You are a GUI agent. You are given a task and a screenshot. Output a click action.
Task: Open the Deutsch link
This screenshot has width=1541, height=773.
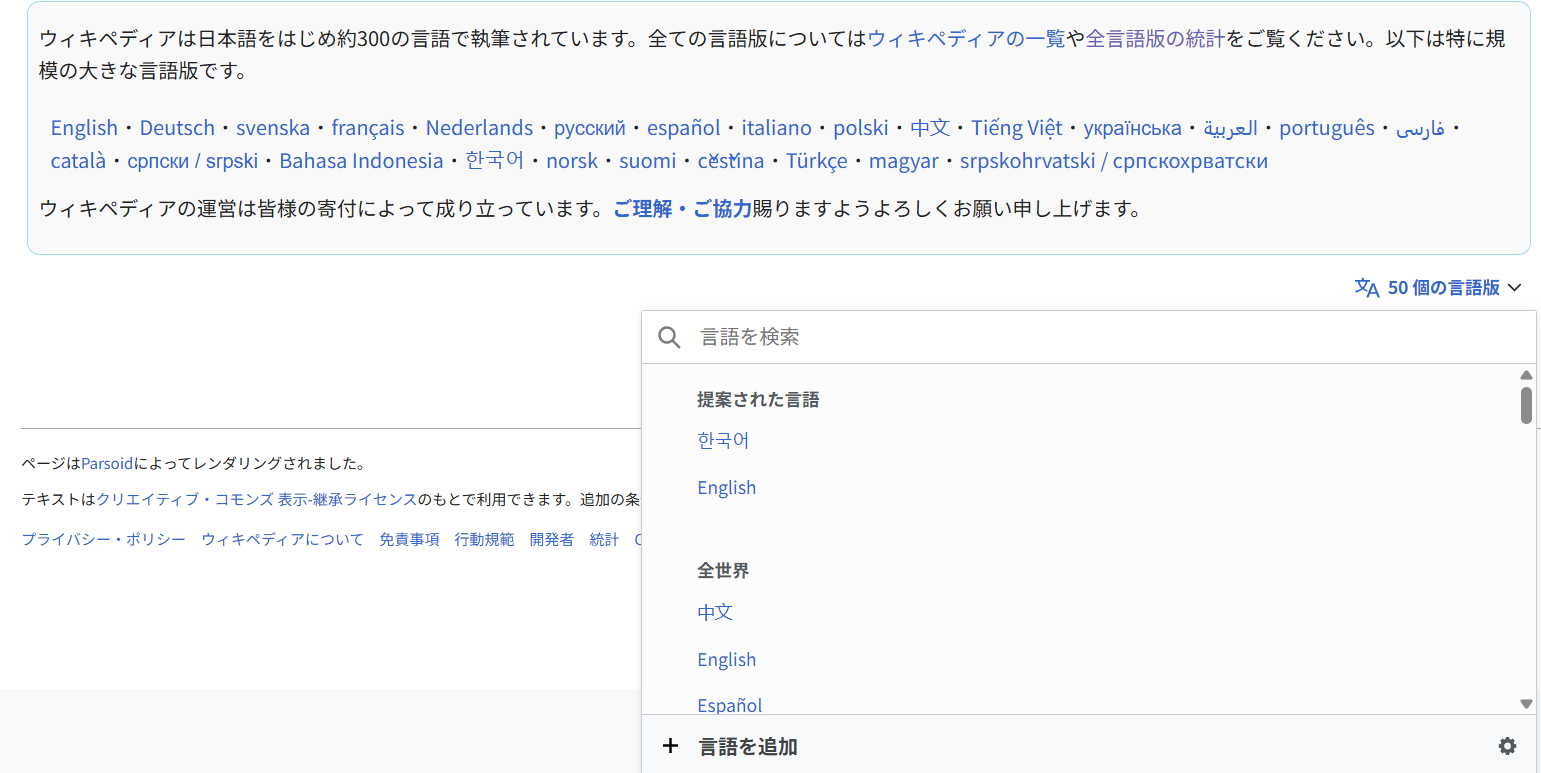177,128
